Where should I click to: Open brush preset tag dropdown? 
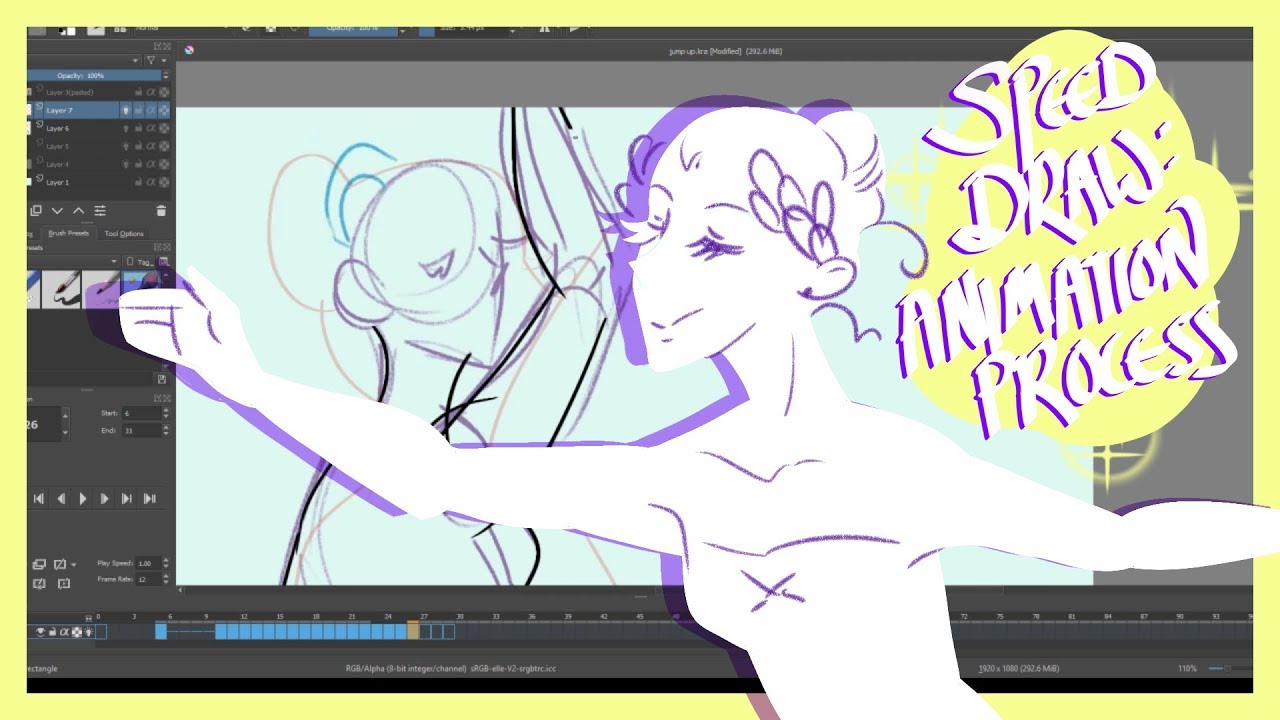click(x=114, y=262)
